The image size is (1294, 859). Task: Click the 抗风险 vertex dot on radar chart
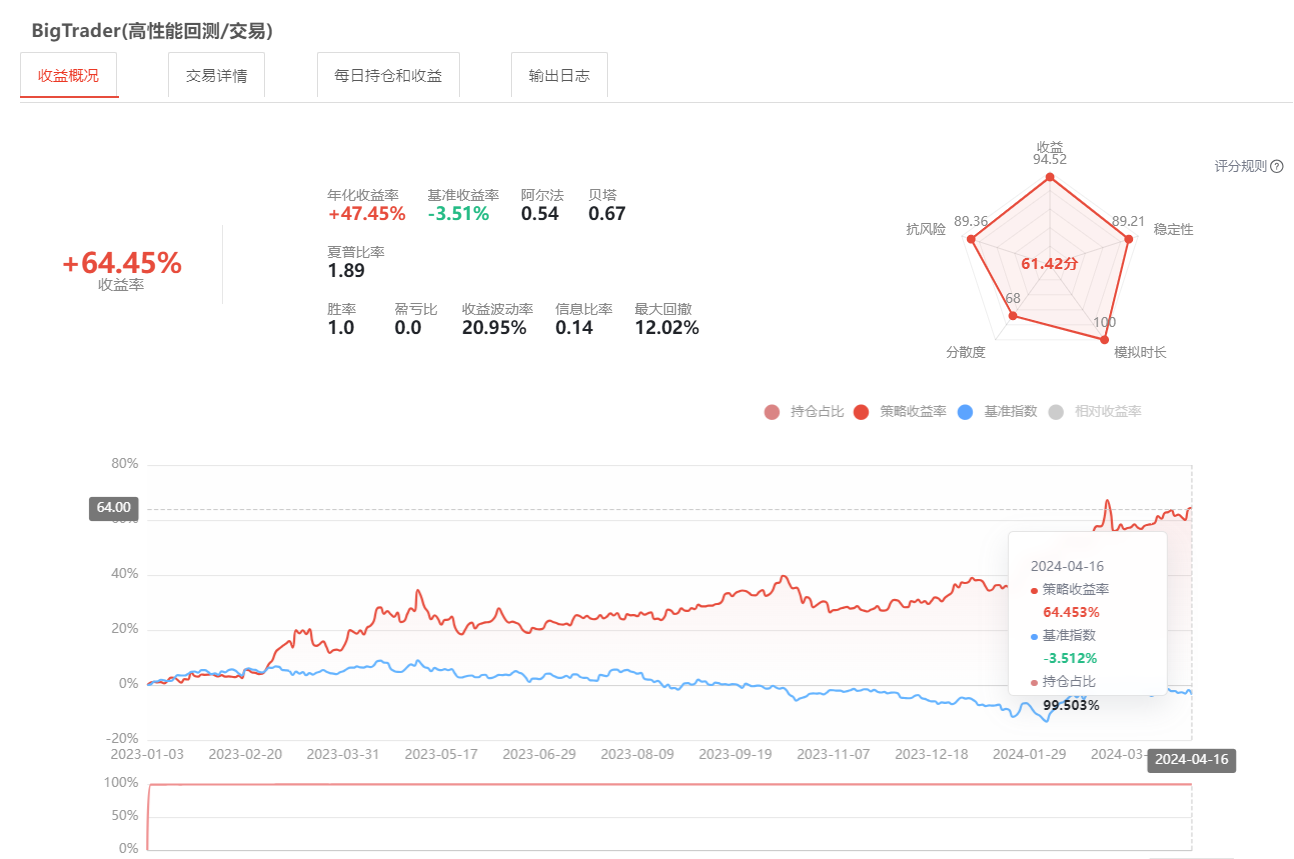pyautogui.click(x=970, y=239)
